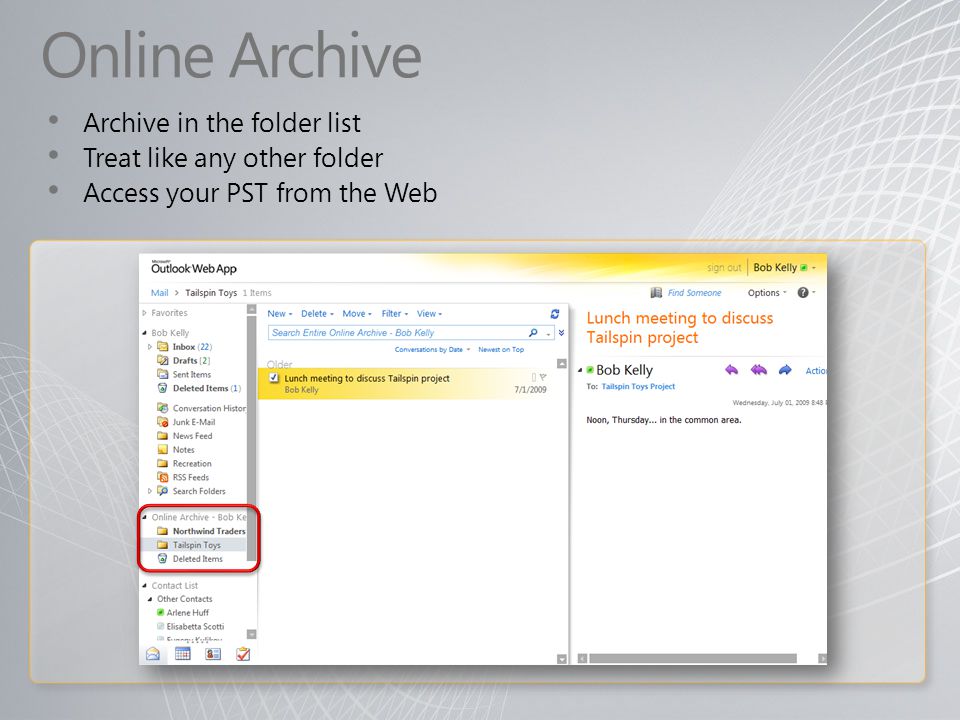Image resolution: width=960 pixels, height=720 pixels.
Task: Toggle Newest on Top sort order
Action: [501, 350]
